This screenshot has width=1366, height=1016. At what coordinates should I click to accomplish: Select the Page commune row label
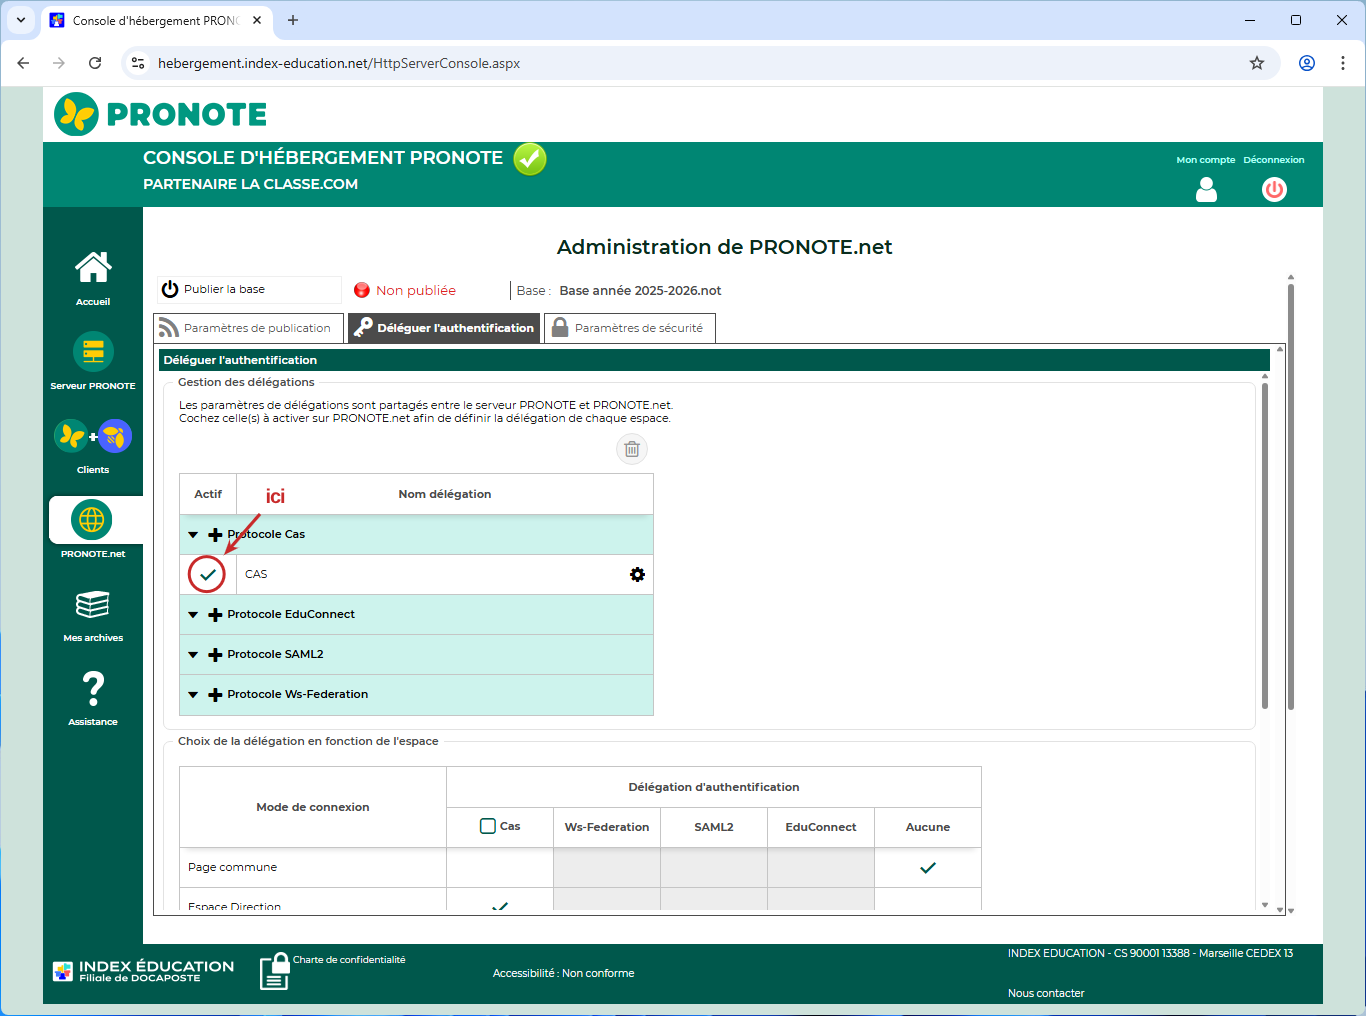pos(232,867)
